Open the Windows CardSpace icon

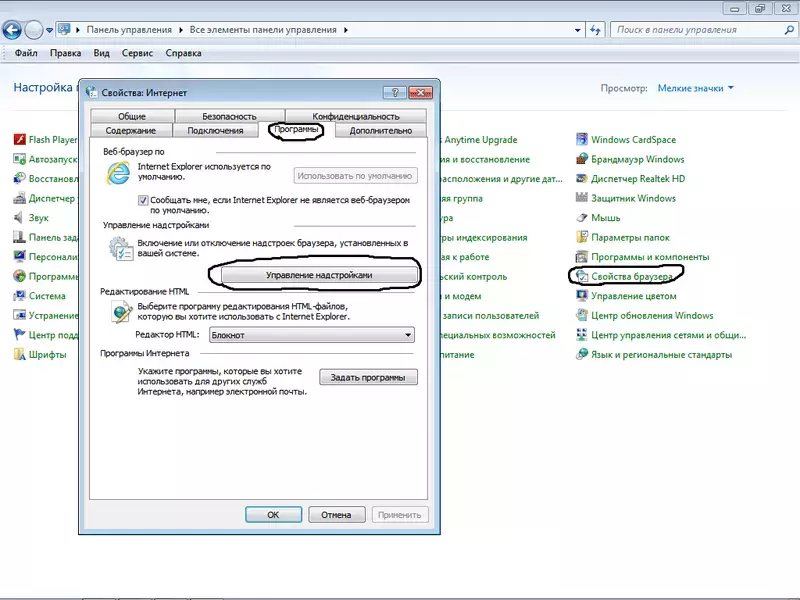tap(582, 139)
